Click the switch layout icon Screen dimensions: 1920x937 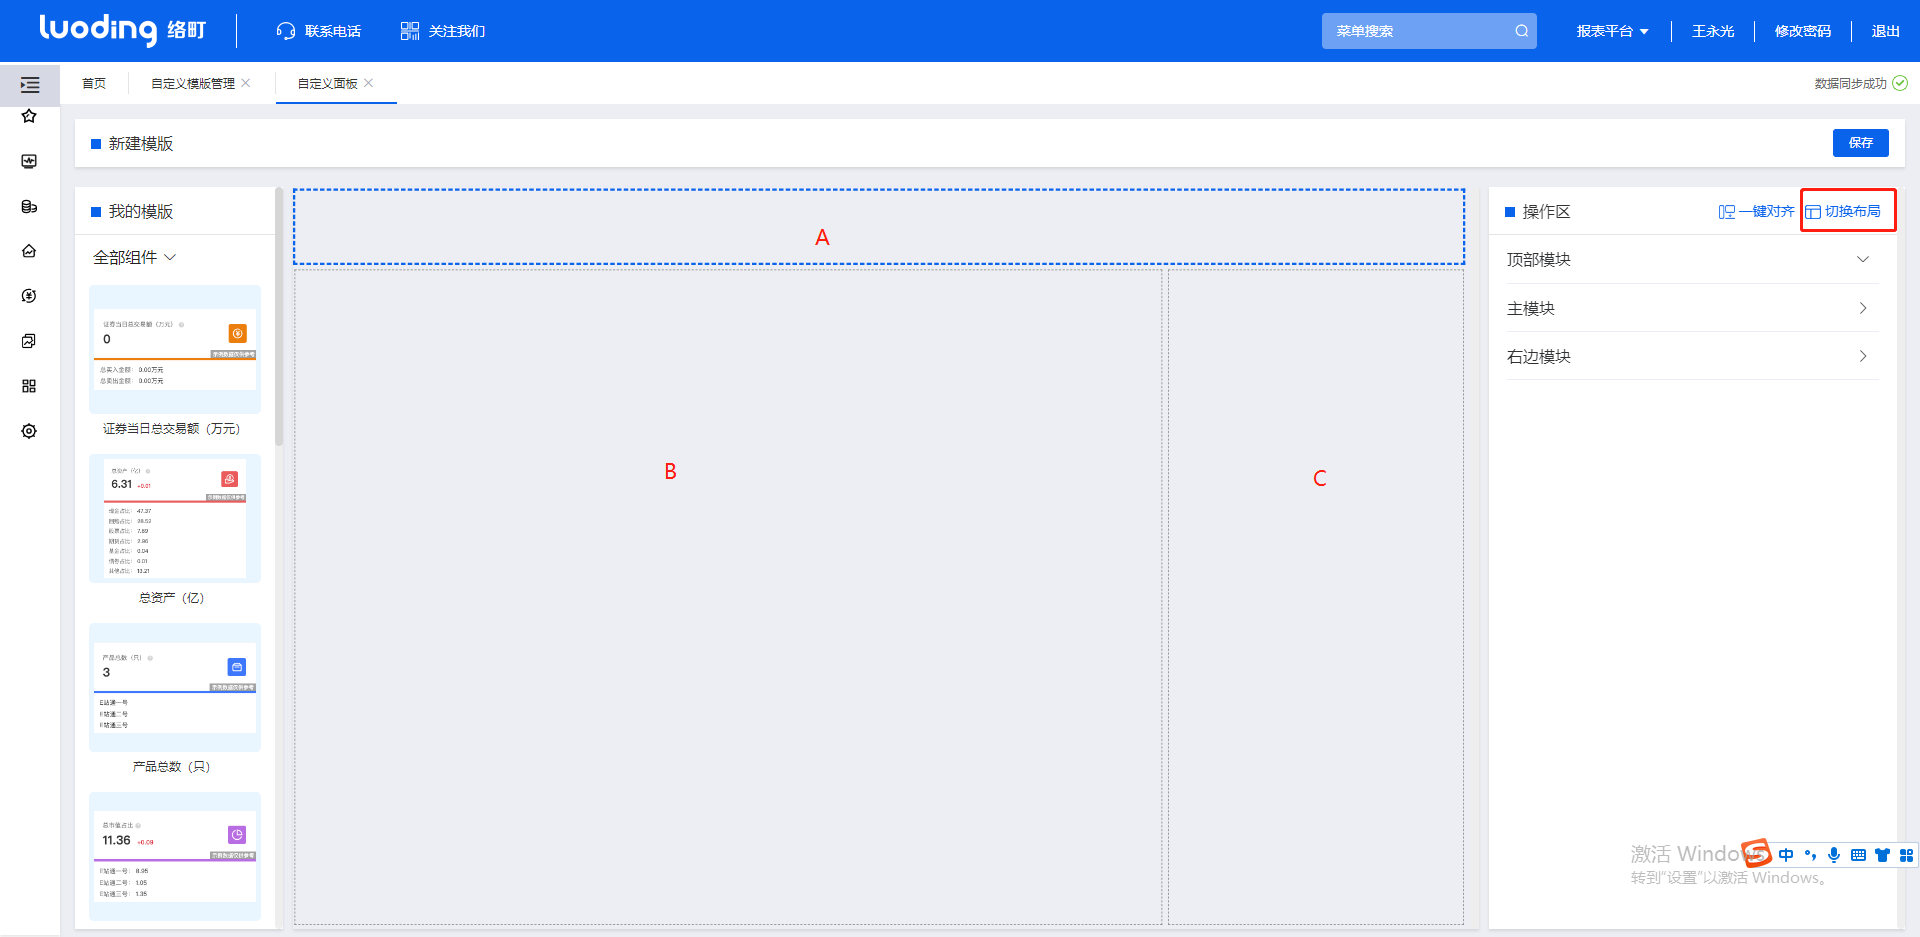[1813, 212]
